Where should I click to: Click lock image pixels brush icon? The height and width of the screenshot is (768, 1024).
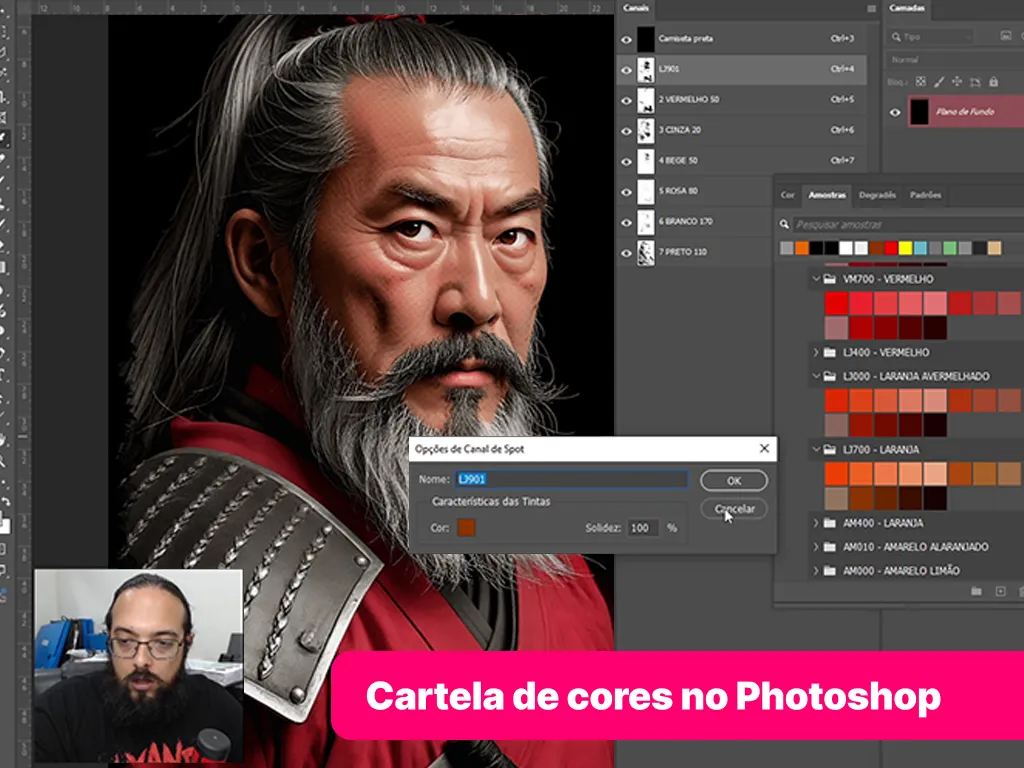[938, 81]
